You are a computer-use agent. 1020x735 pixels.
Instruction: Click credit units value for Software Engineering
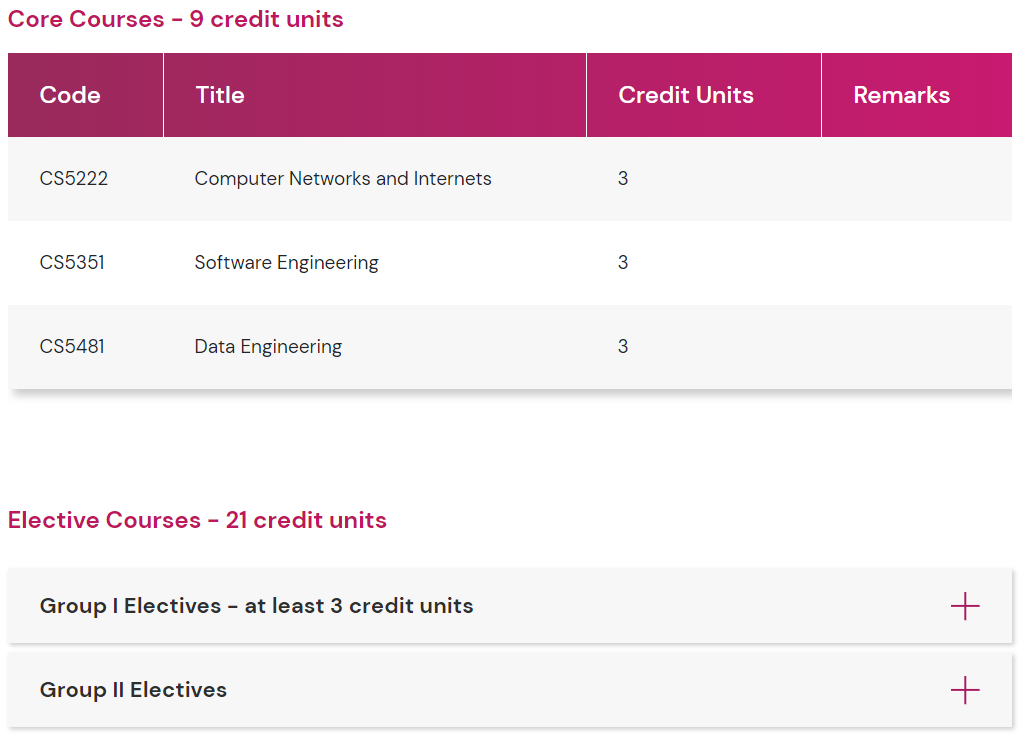pyautogui.click(x=623, y=263)
